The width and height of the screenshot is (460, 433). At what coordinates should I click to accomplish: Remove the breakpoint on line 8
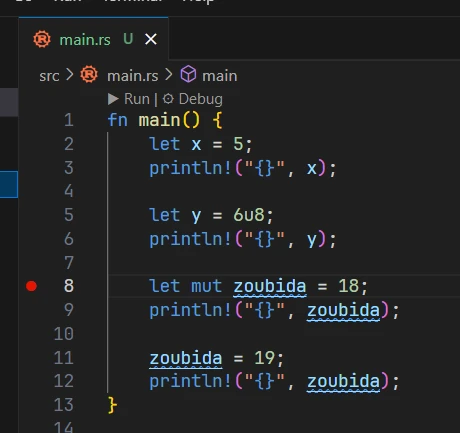[31, 286]
